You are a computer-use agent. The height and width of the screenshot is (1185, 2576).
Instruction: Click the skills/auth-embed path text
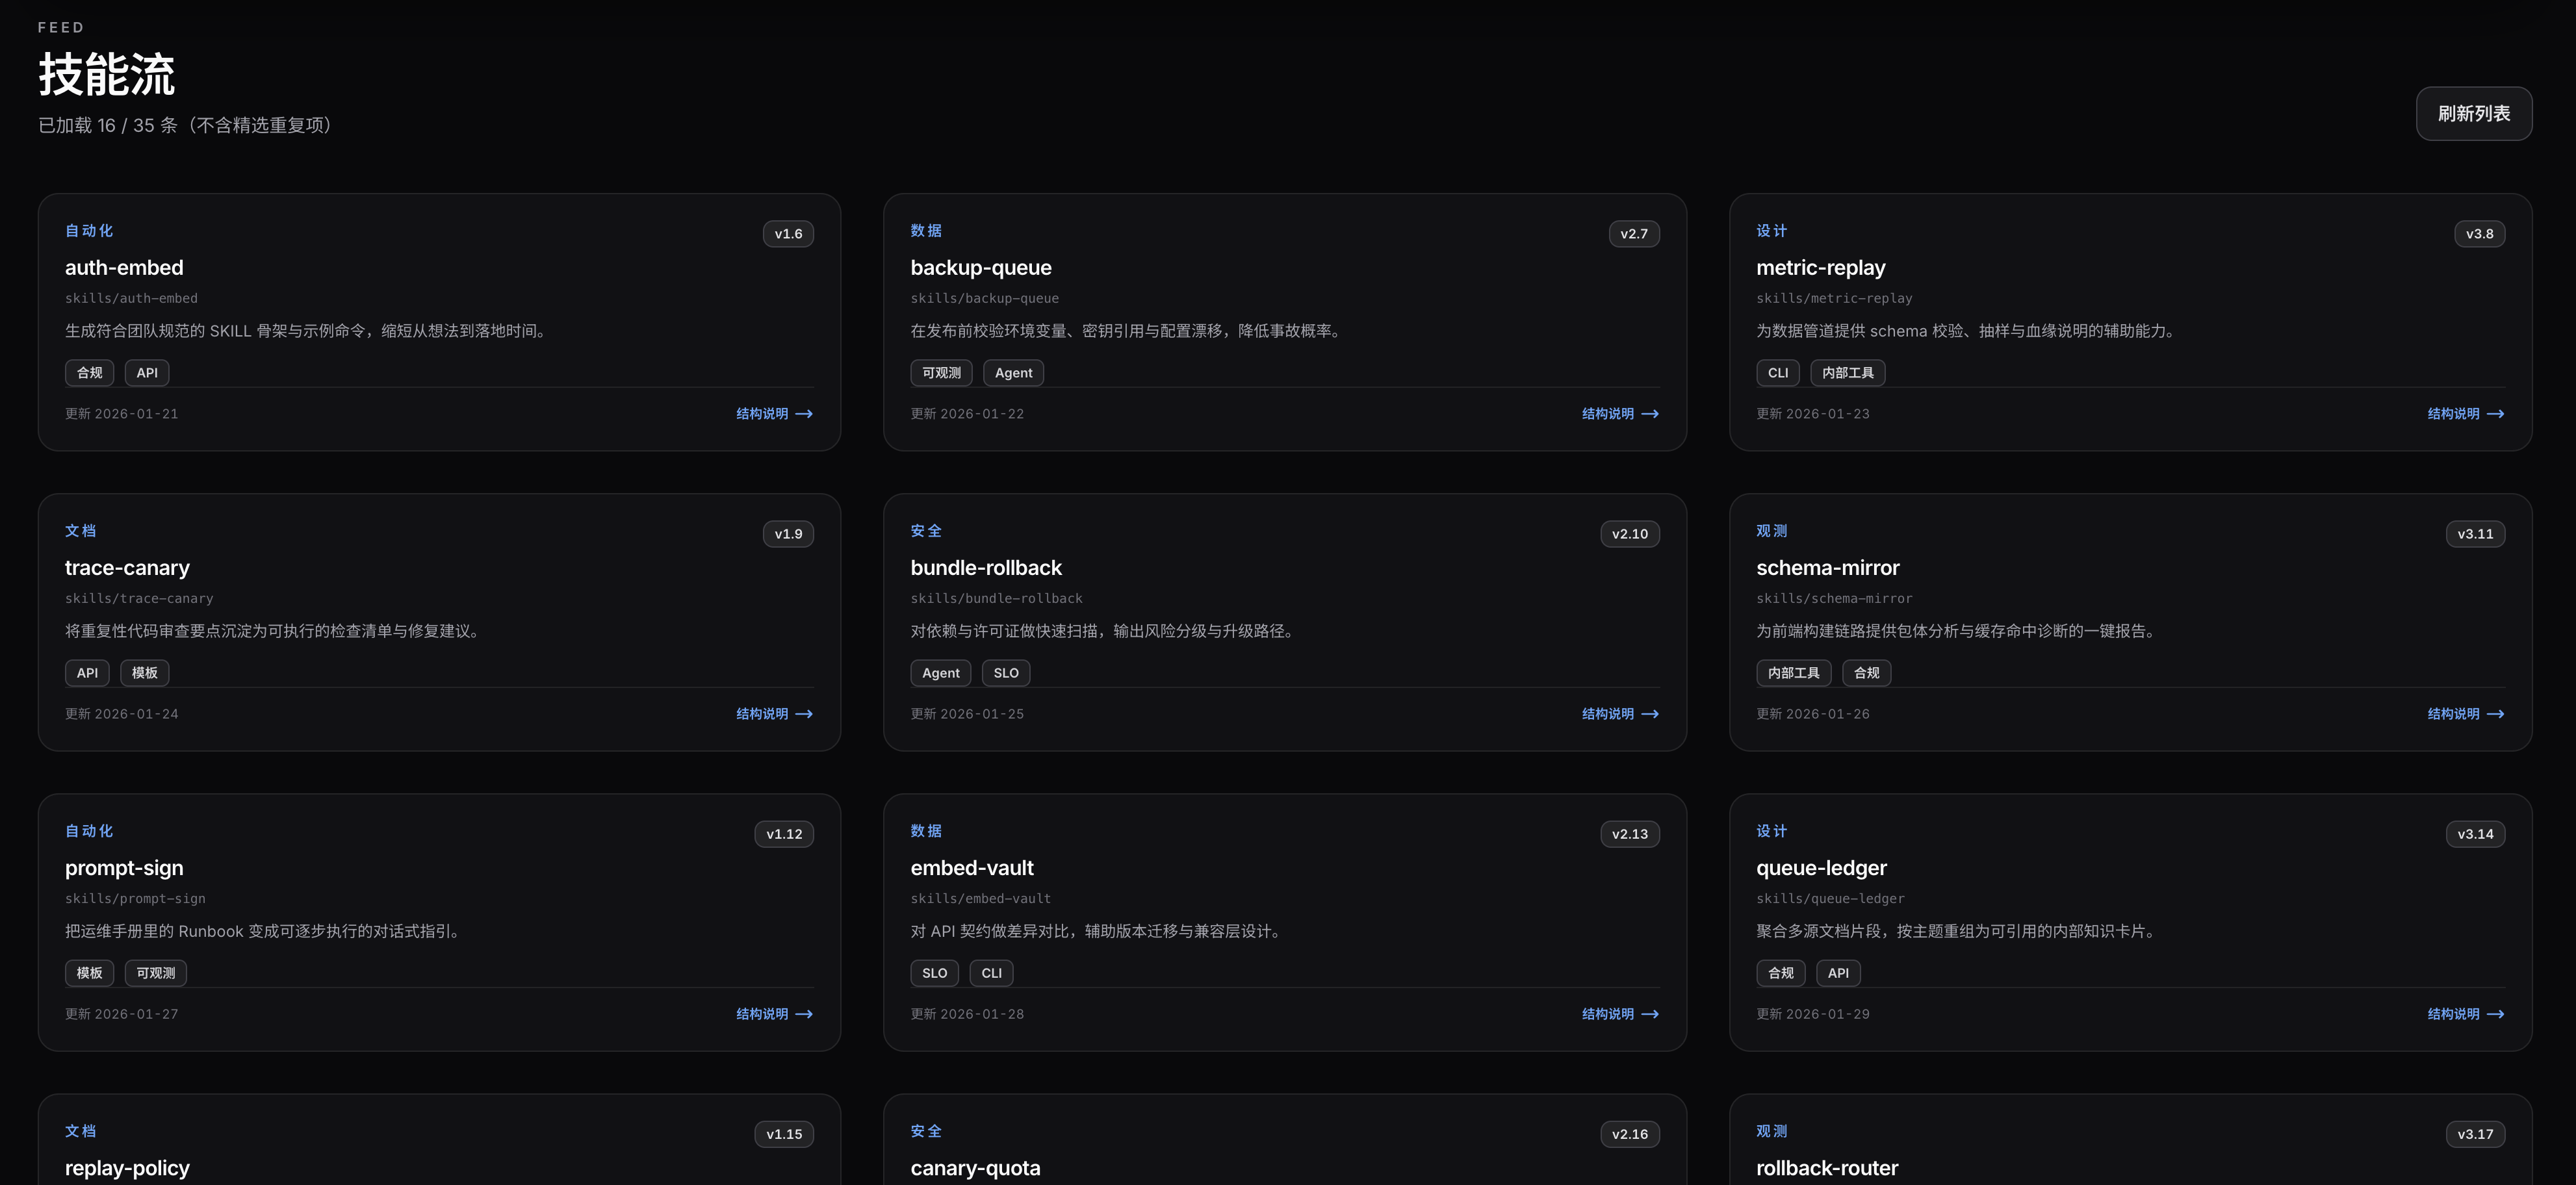131,299
